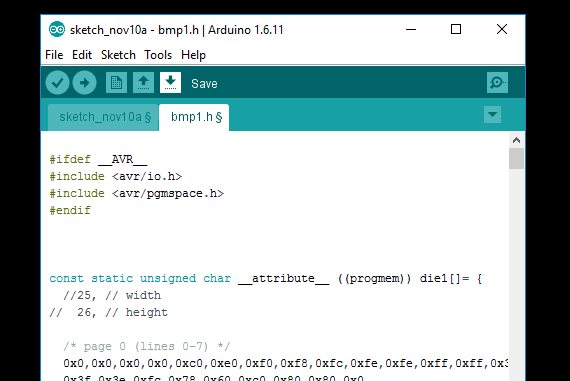Create a new sketch with New icon
Screen dimensions: 570x381
(x=116, y=83)
